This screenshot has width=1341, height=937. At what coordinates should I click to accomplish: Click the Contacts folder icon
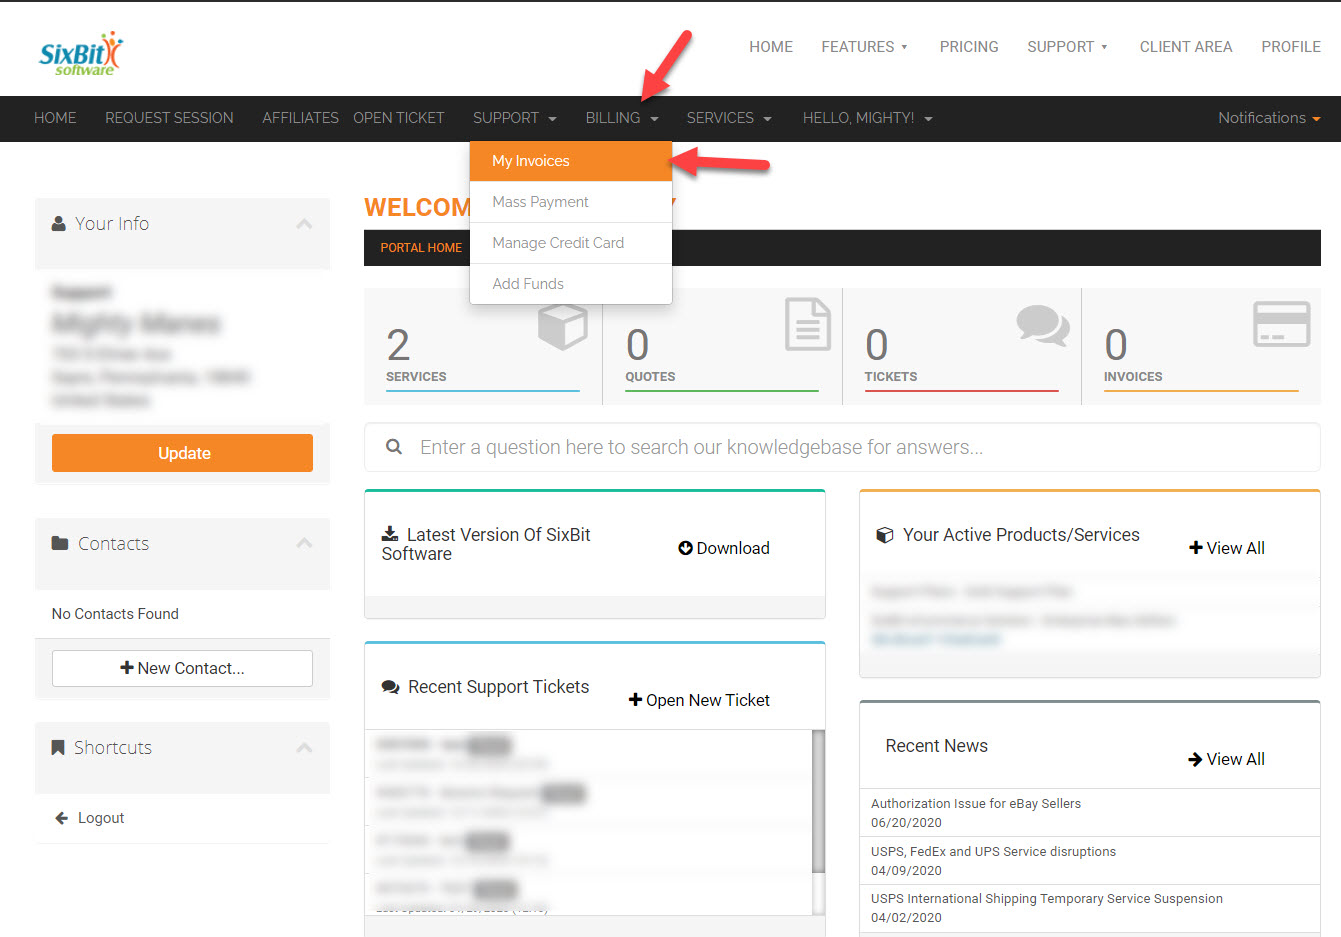pyautogui.click(x=58, y=543)
